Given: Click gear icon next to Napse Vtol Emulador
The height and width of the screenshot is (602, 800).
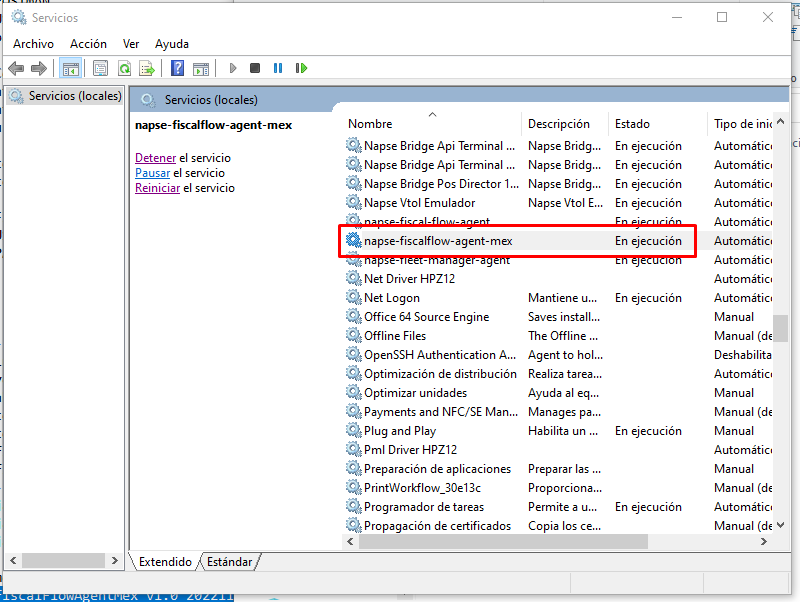Looking at the screenshot, I should coord(353,202).
